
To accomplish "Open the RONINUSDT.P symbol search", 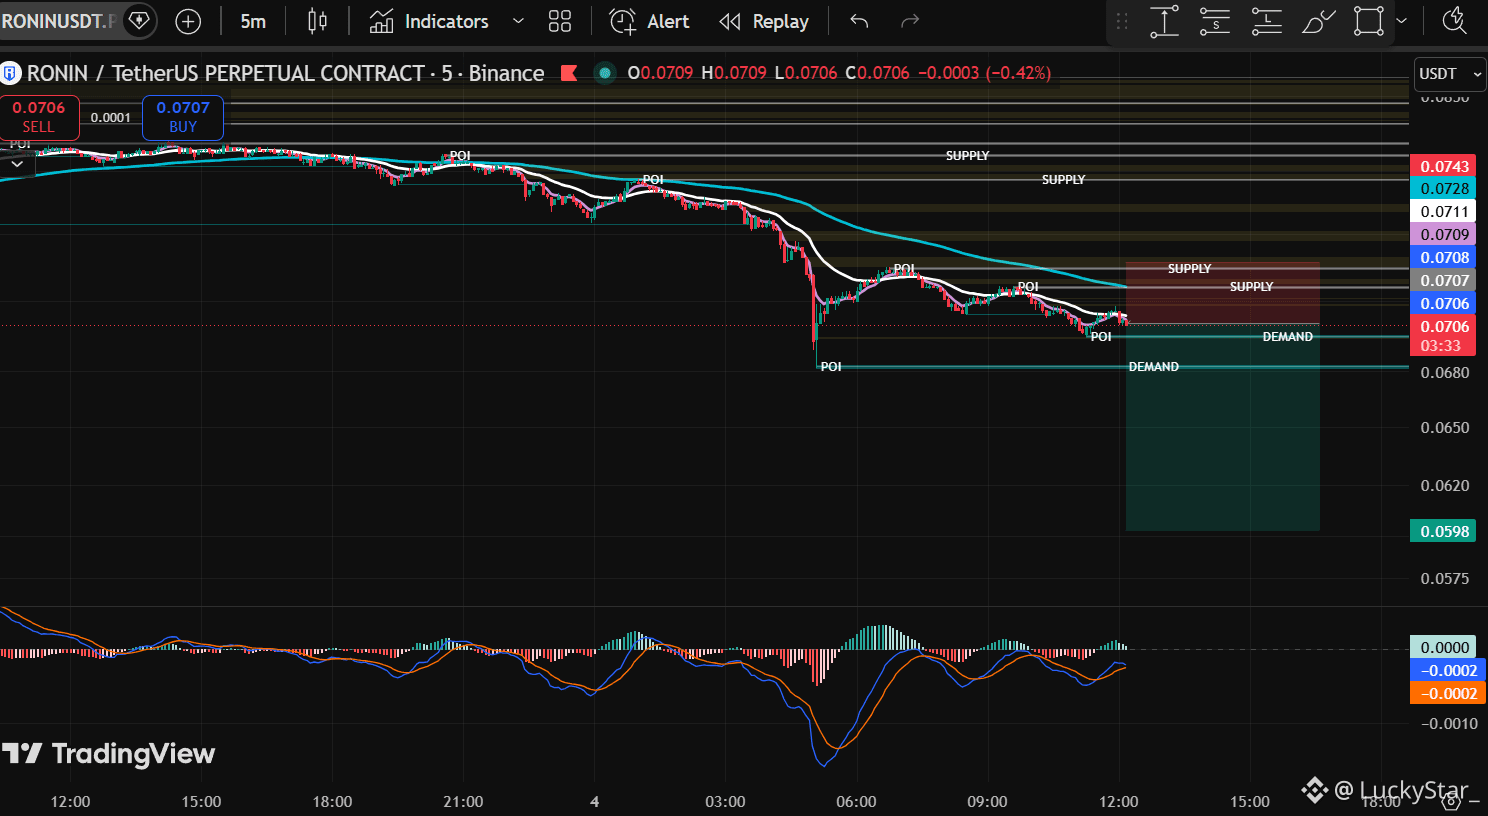I will click(x=60, y=21).
